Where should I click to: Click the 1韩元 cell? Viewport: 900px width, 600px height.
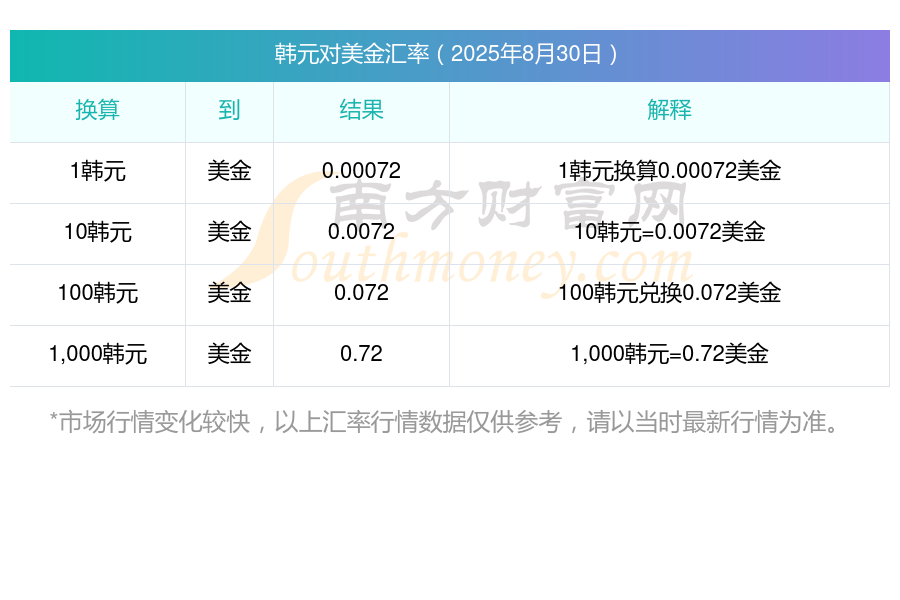pos(98,171)
